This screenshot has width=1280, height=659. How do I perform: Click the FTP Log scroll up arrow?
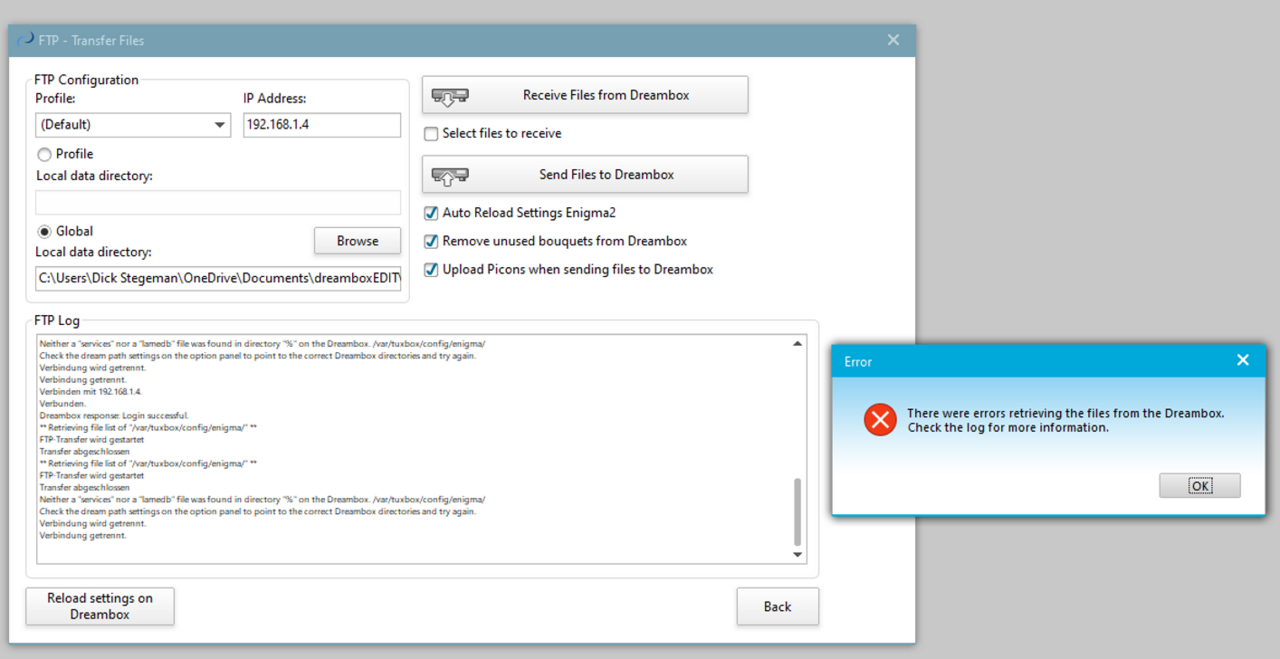[797, 344]
